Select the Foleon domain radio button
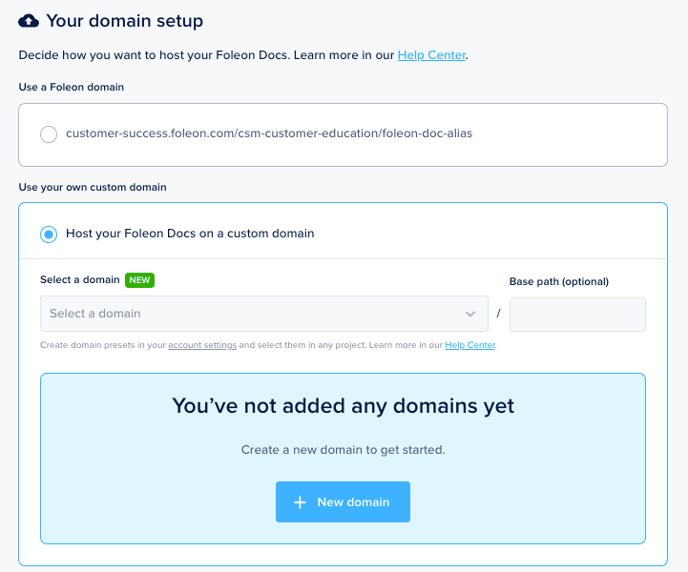This screenshot has height=572, width=688. click(x=48, y=134)
